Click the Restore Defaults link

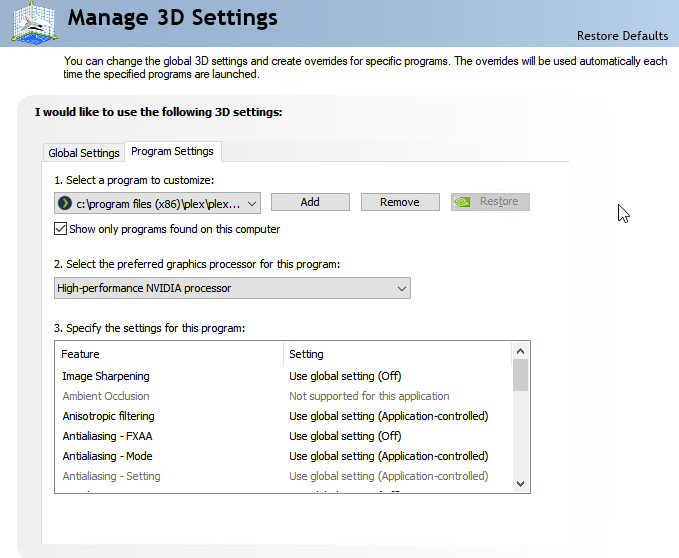tap(622, 36)
